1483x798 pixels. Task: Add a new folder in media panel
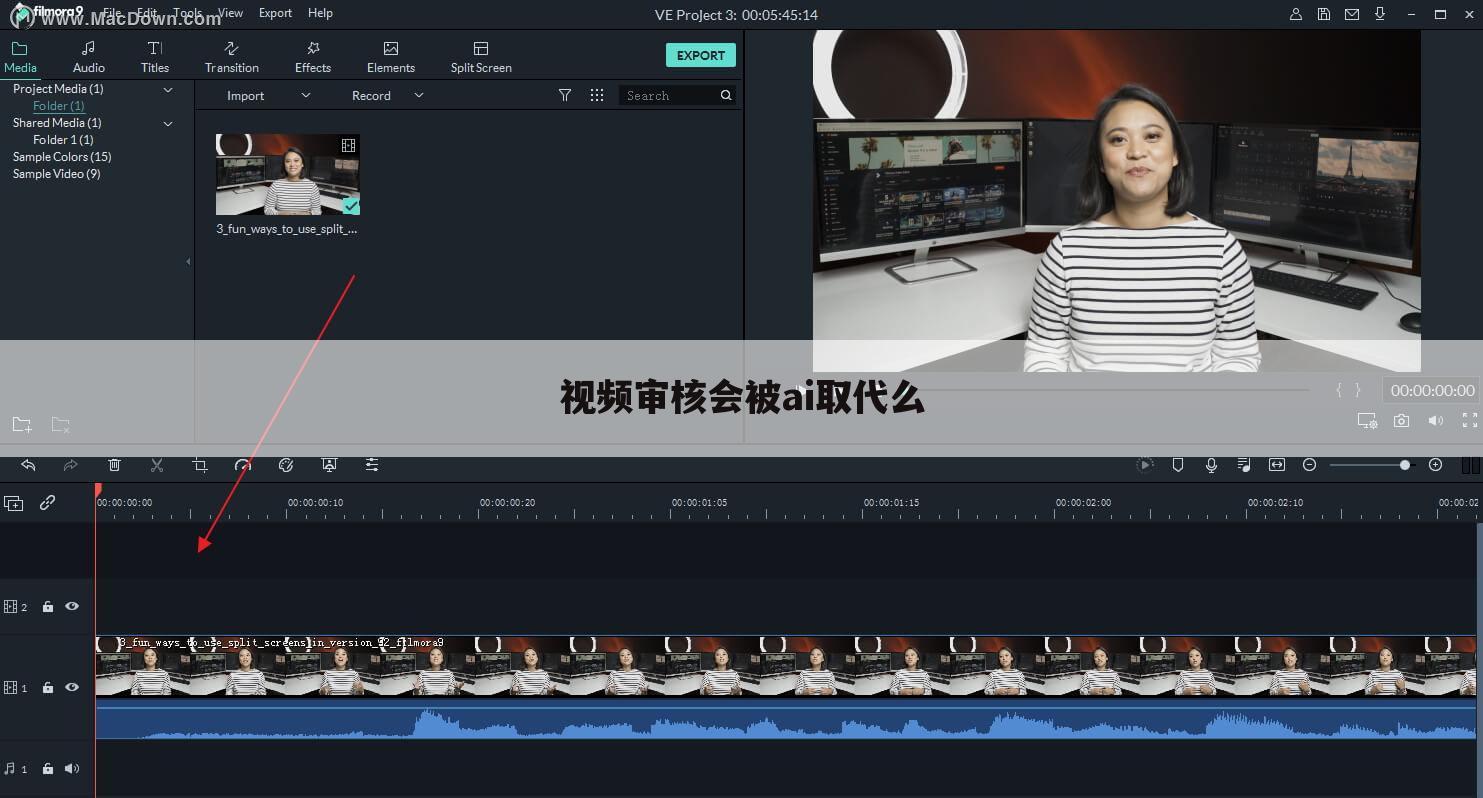pyautogui.click(x=22, y=424)
